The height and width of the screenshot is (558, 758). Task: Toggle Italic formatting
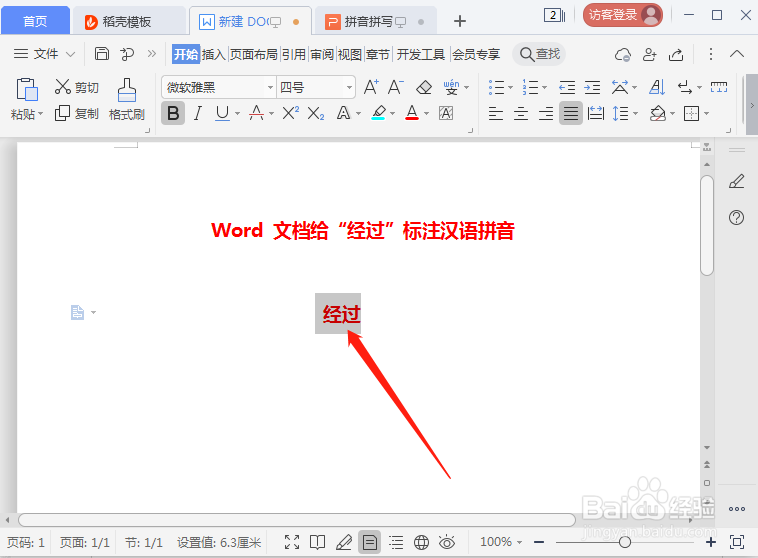pyautogui.click(x=197, y=114)
